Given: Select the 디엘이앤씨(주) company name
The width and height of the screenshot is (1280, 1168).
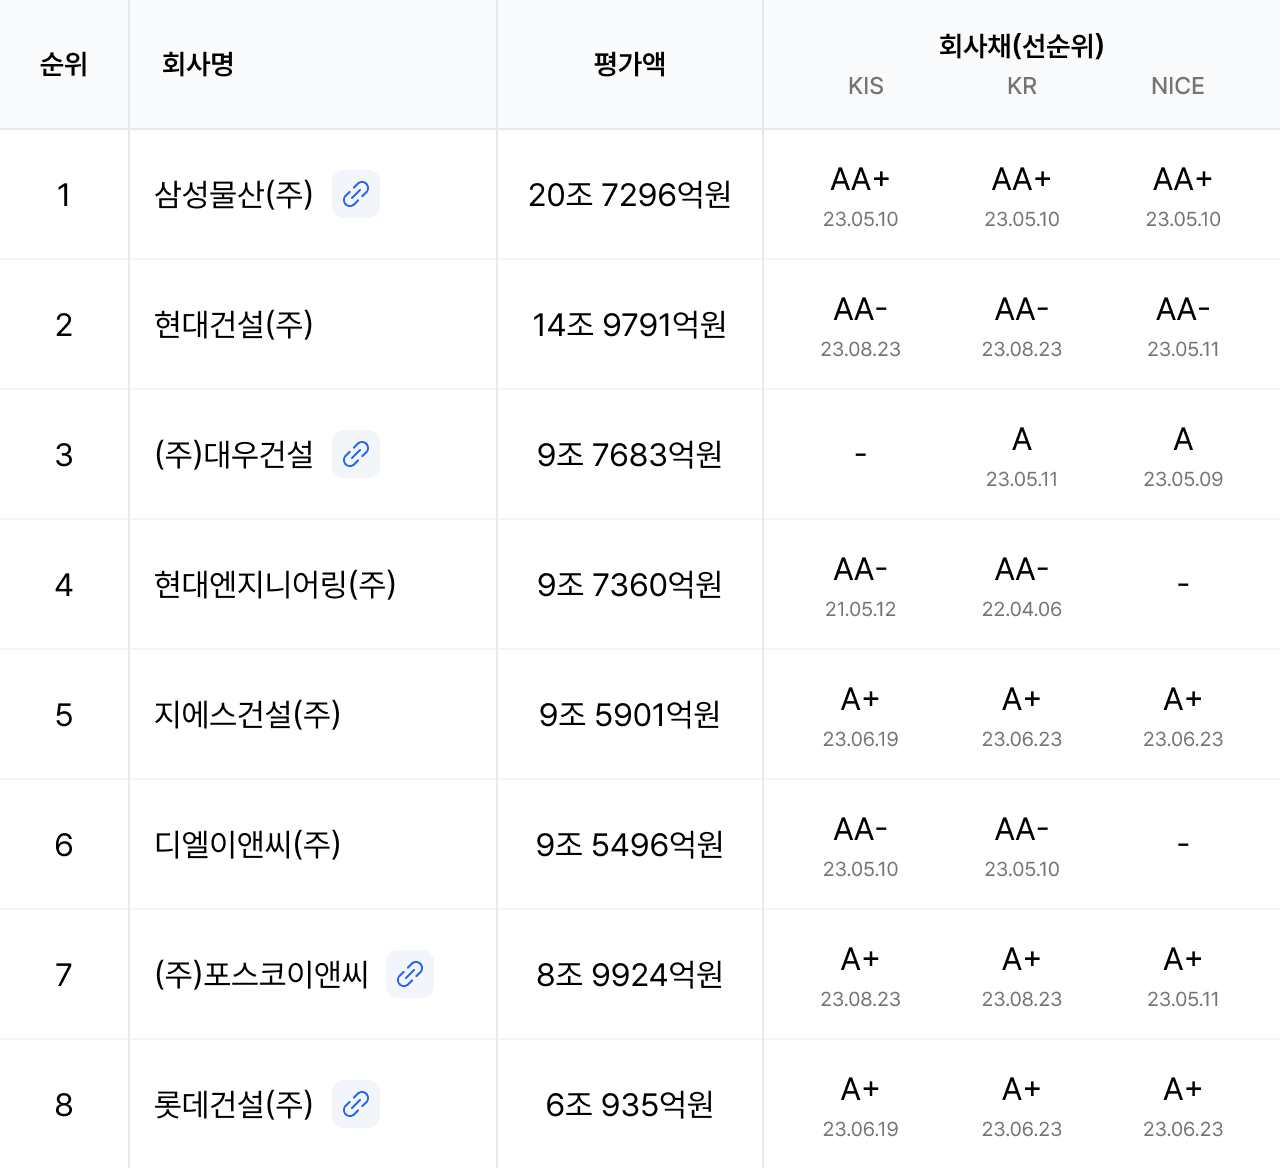Looking at the screenshot, I should [247, 844].
